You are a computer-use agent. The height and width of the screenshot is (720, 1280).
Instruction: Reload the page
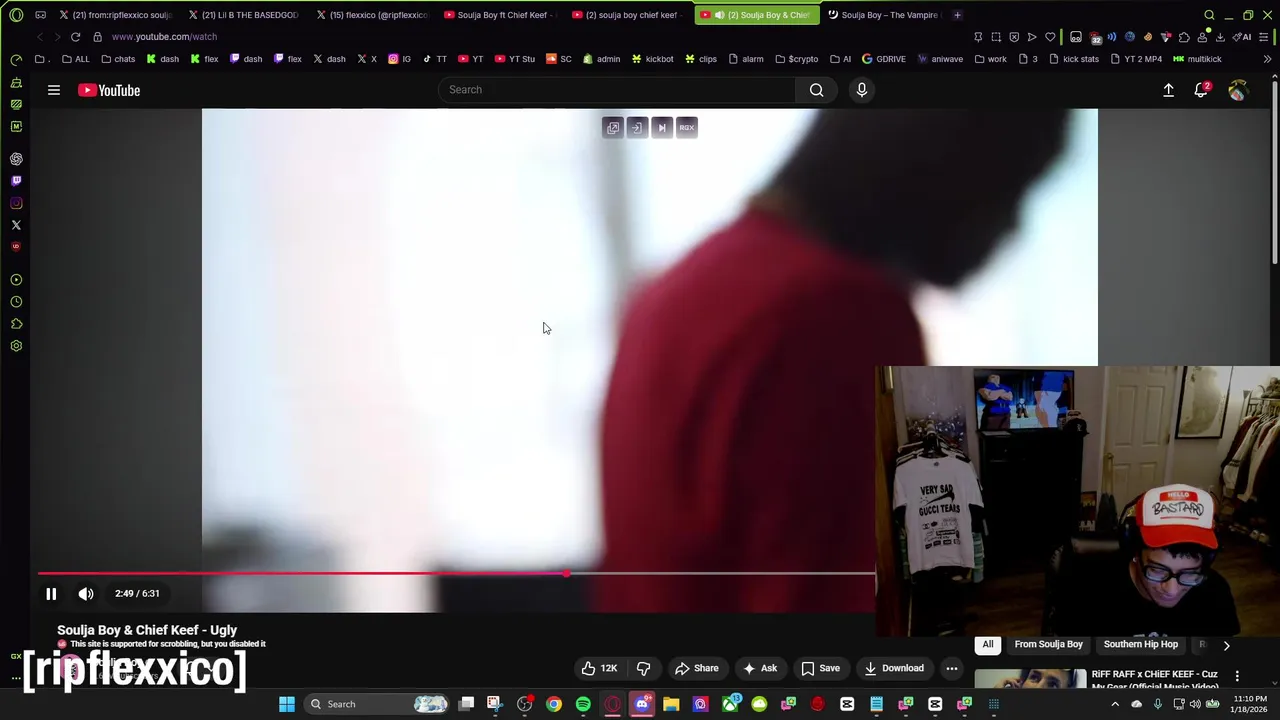(x=75, y=37)
